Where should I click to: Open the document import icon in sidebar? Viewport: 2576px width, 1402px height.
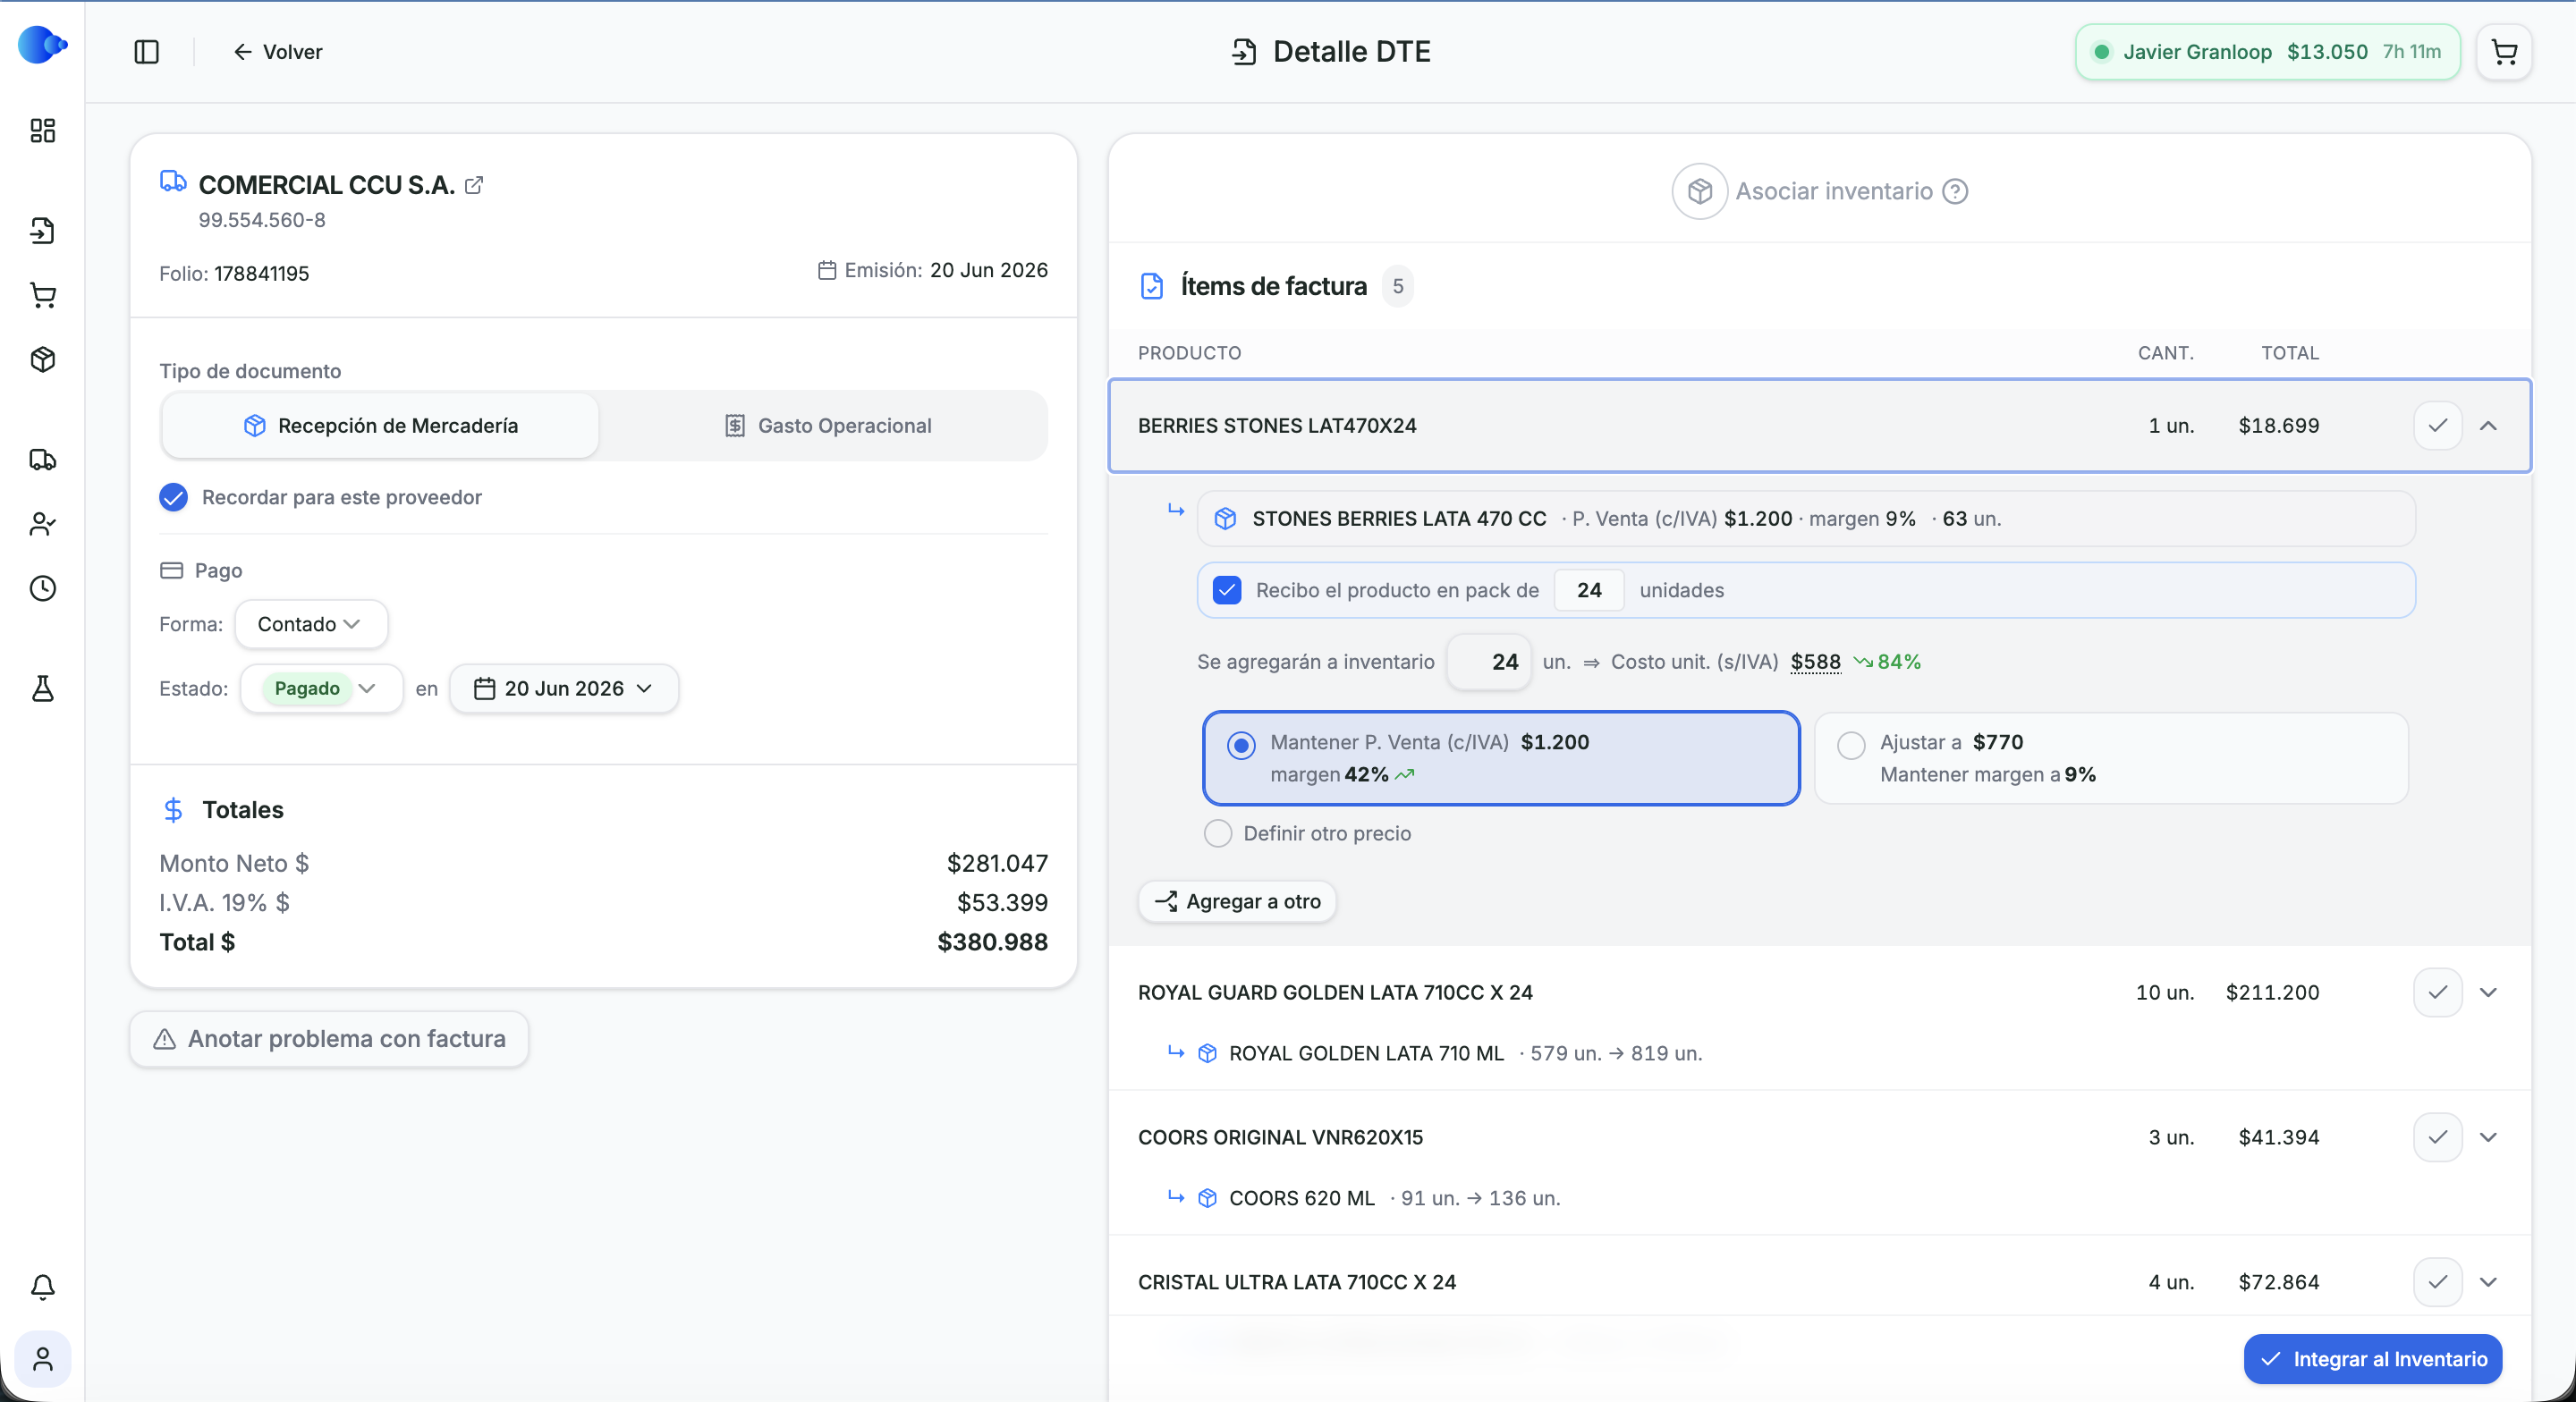pyautogui.click(x=43, y=231)
